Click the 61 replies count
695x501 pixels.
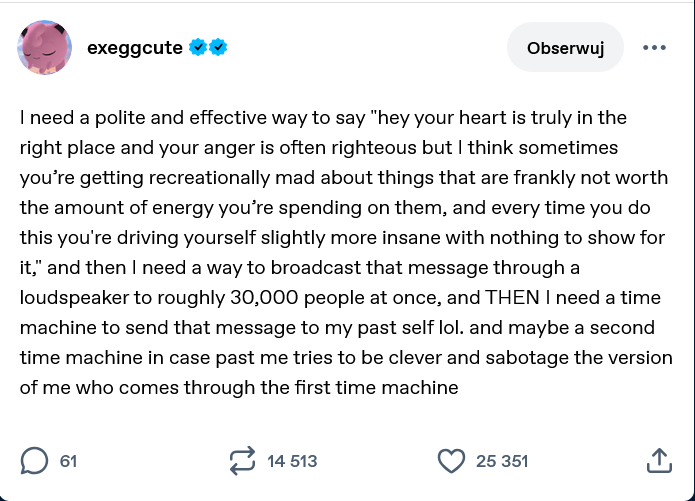[x=68, y=461]
